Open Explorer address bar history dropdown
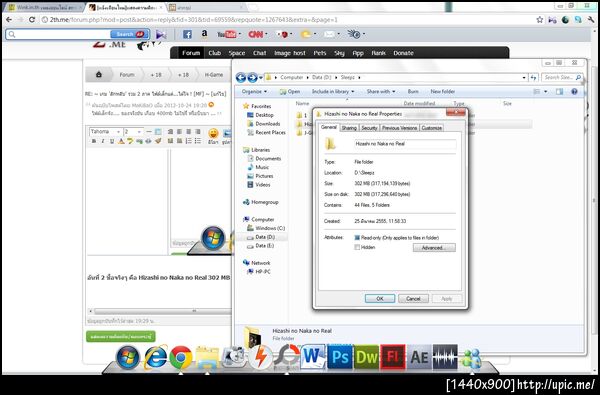The width and height of the screenshot is (600, 395). point(524,78)
